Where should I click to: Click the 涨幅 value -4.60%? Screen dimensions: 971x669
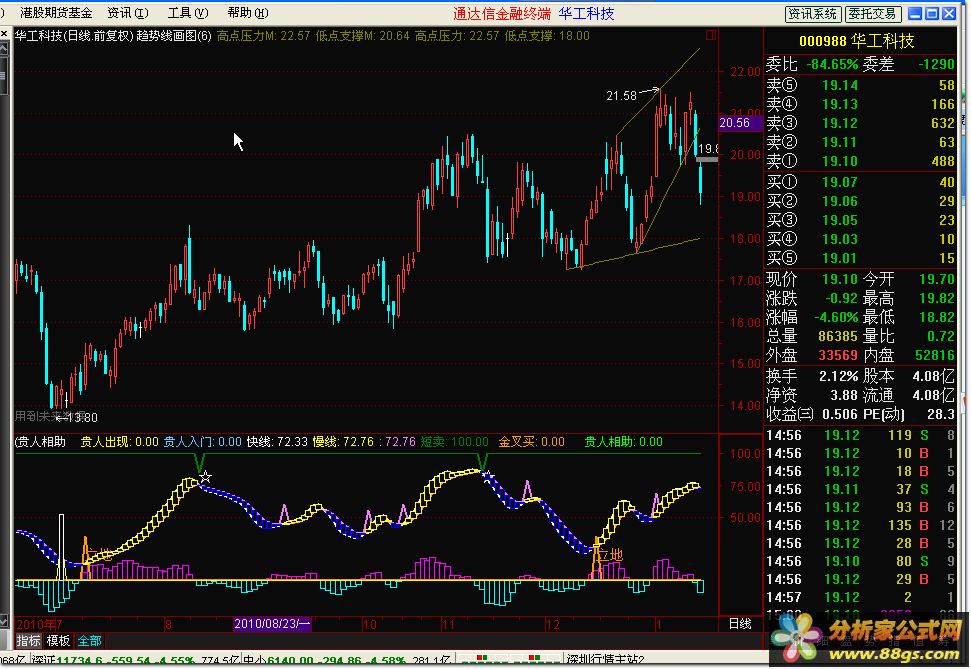click(836, 317)
